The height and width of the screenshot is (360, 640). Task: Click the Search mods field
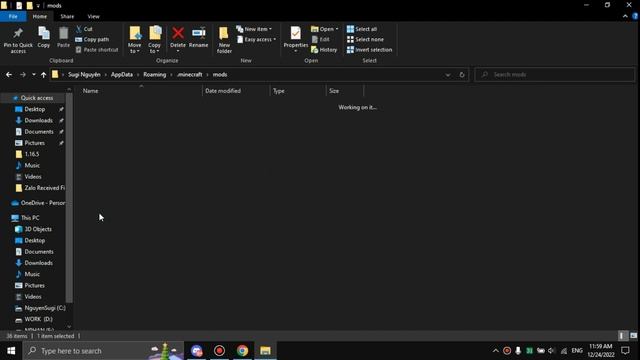[555, 75]
